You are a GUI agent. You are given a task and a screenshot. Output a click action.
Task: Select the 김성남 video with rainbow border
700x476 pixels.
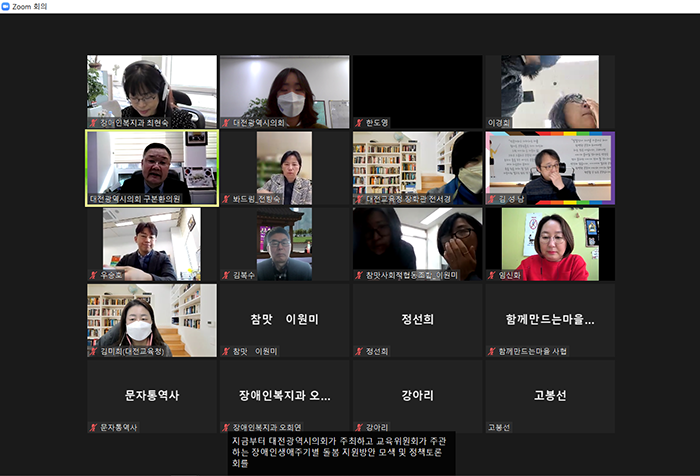click(549, 168)
